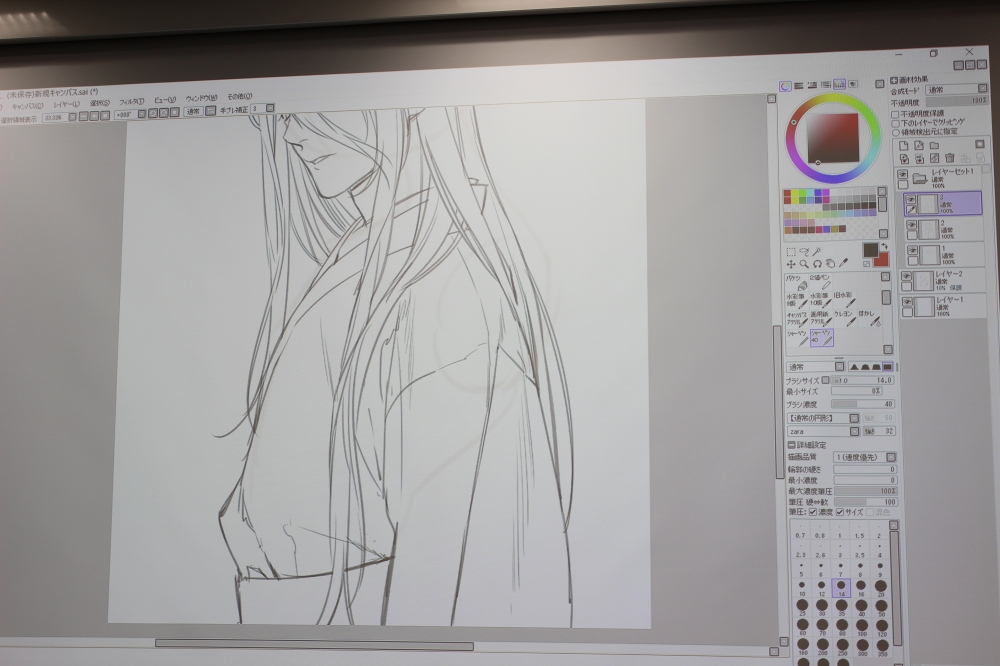Create a new layer set folder

[934, 145]
